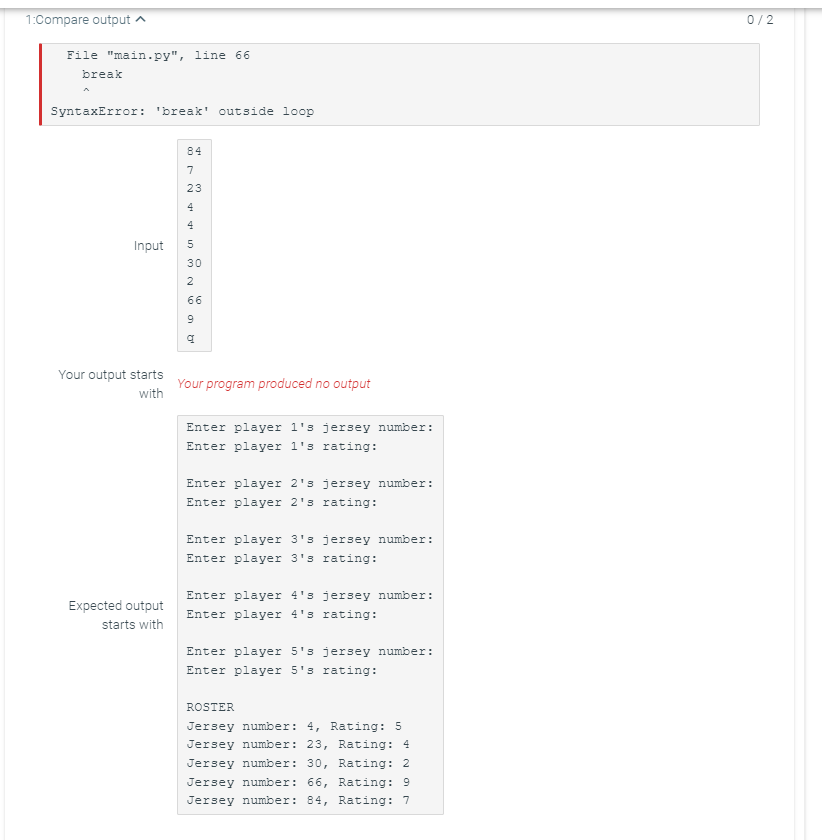The width and height of the screenshot is (822, 840).
Task: Click the Input label
Action: tap(149, 245)
